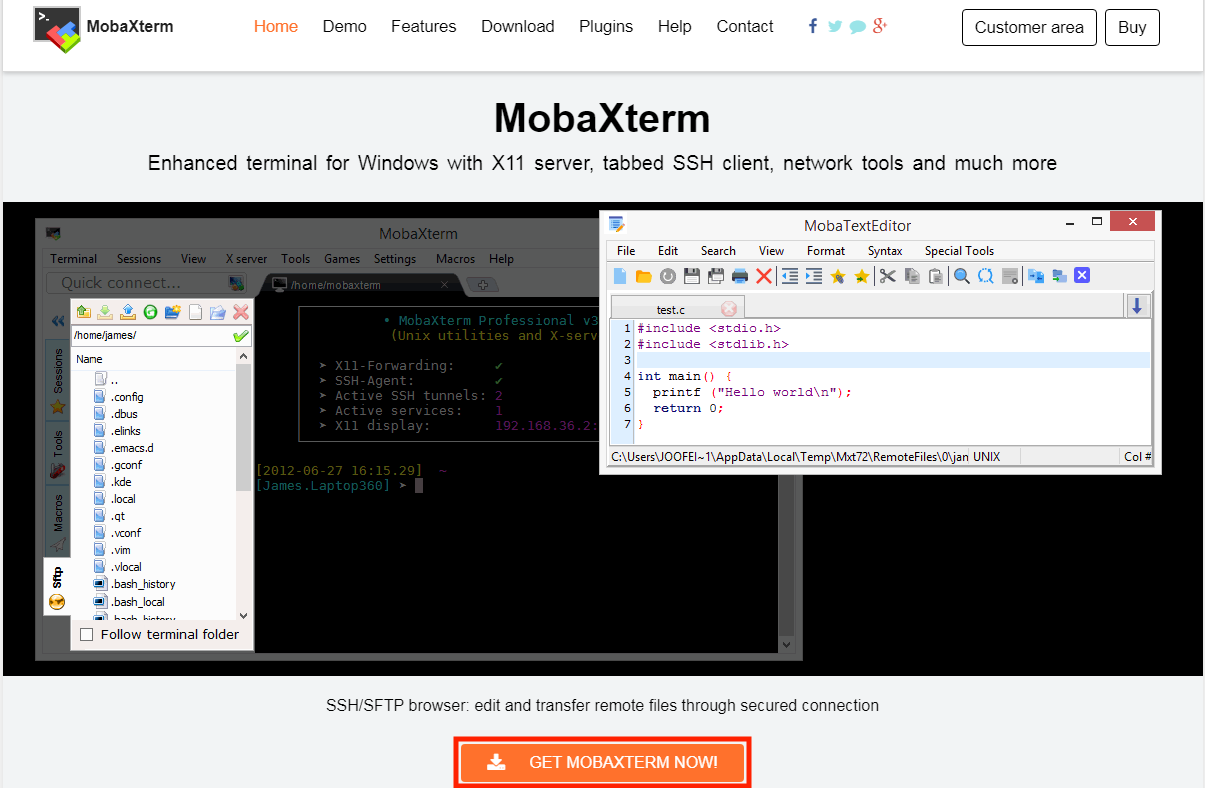The image size is (1205, 788).
Task: Click the Cut scissors icon in MobaTextEditor
Action: tap(887, 276)
